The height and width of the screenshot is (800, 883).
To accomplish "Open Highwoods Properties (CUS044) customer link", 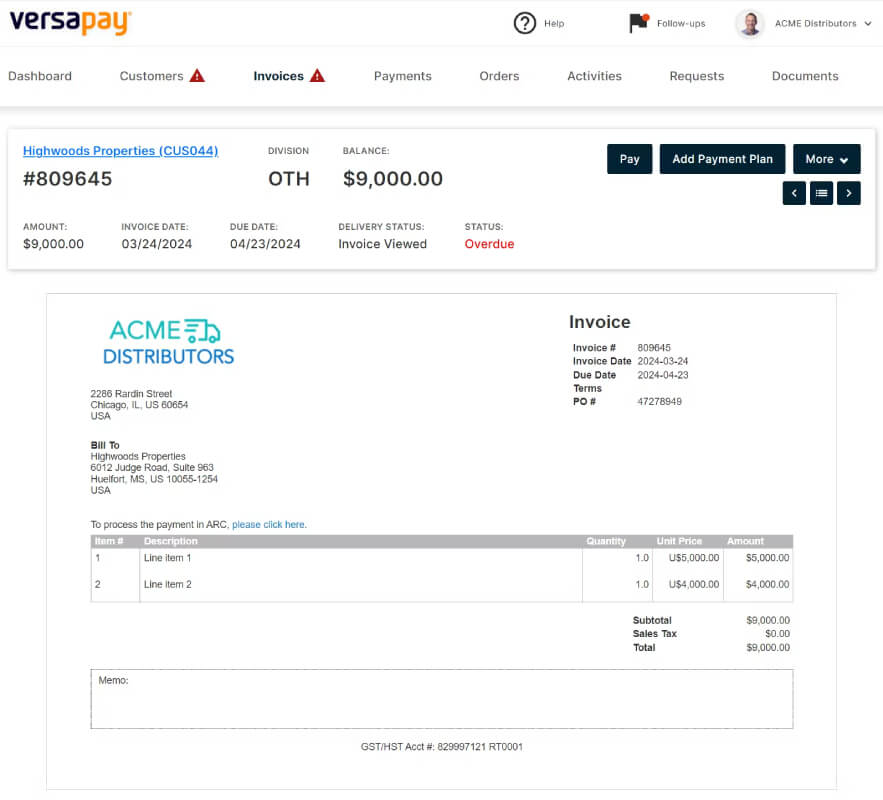I will point(121,151).
